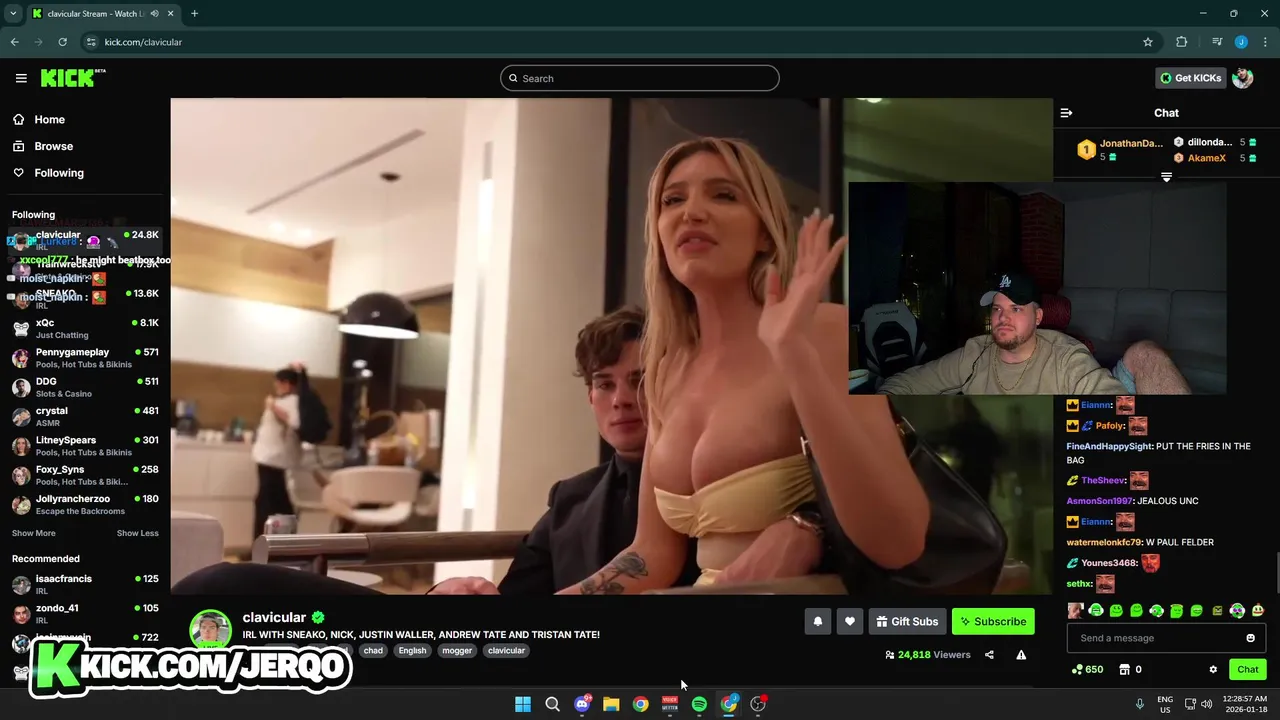Open the hamburger sidebar menu
Viewport: 1280px width, 720px height.
click(x=21, y=78)
